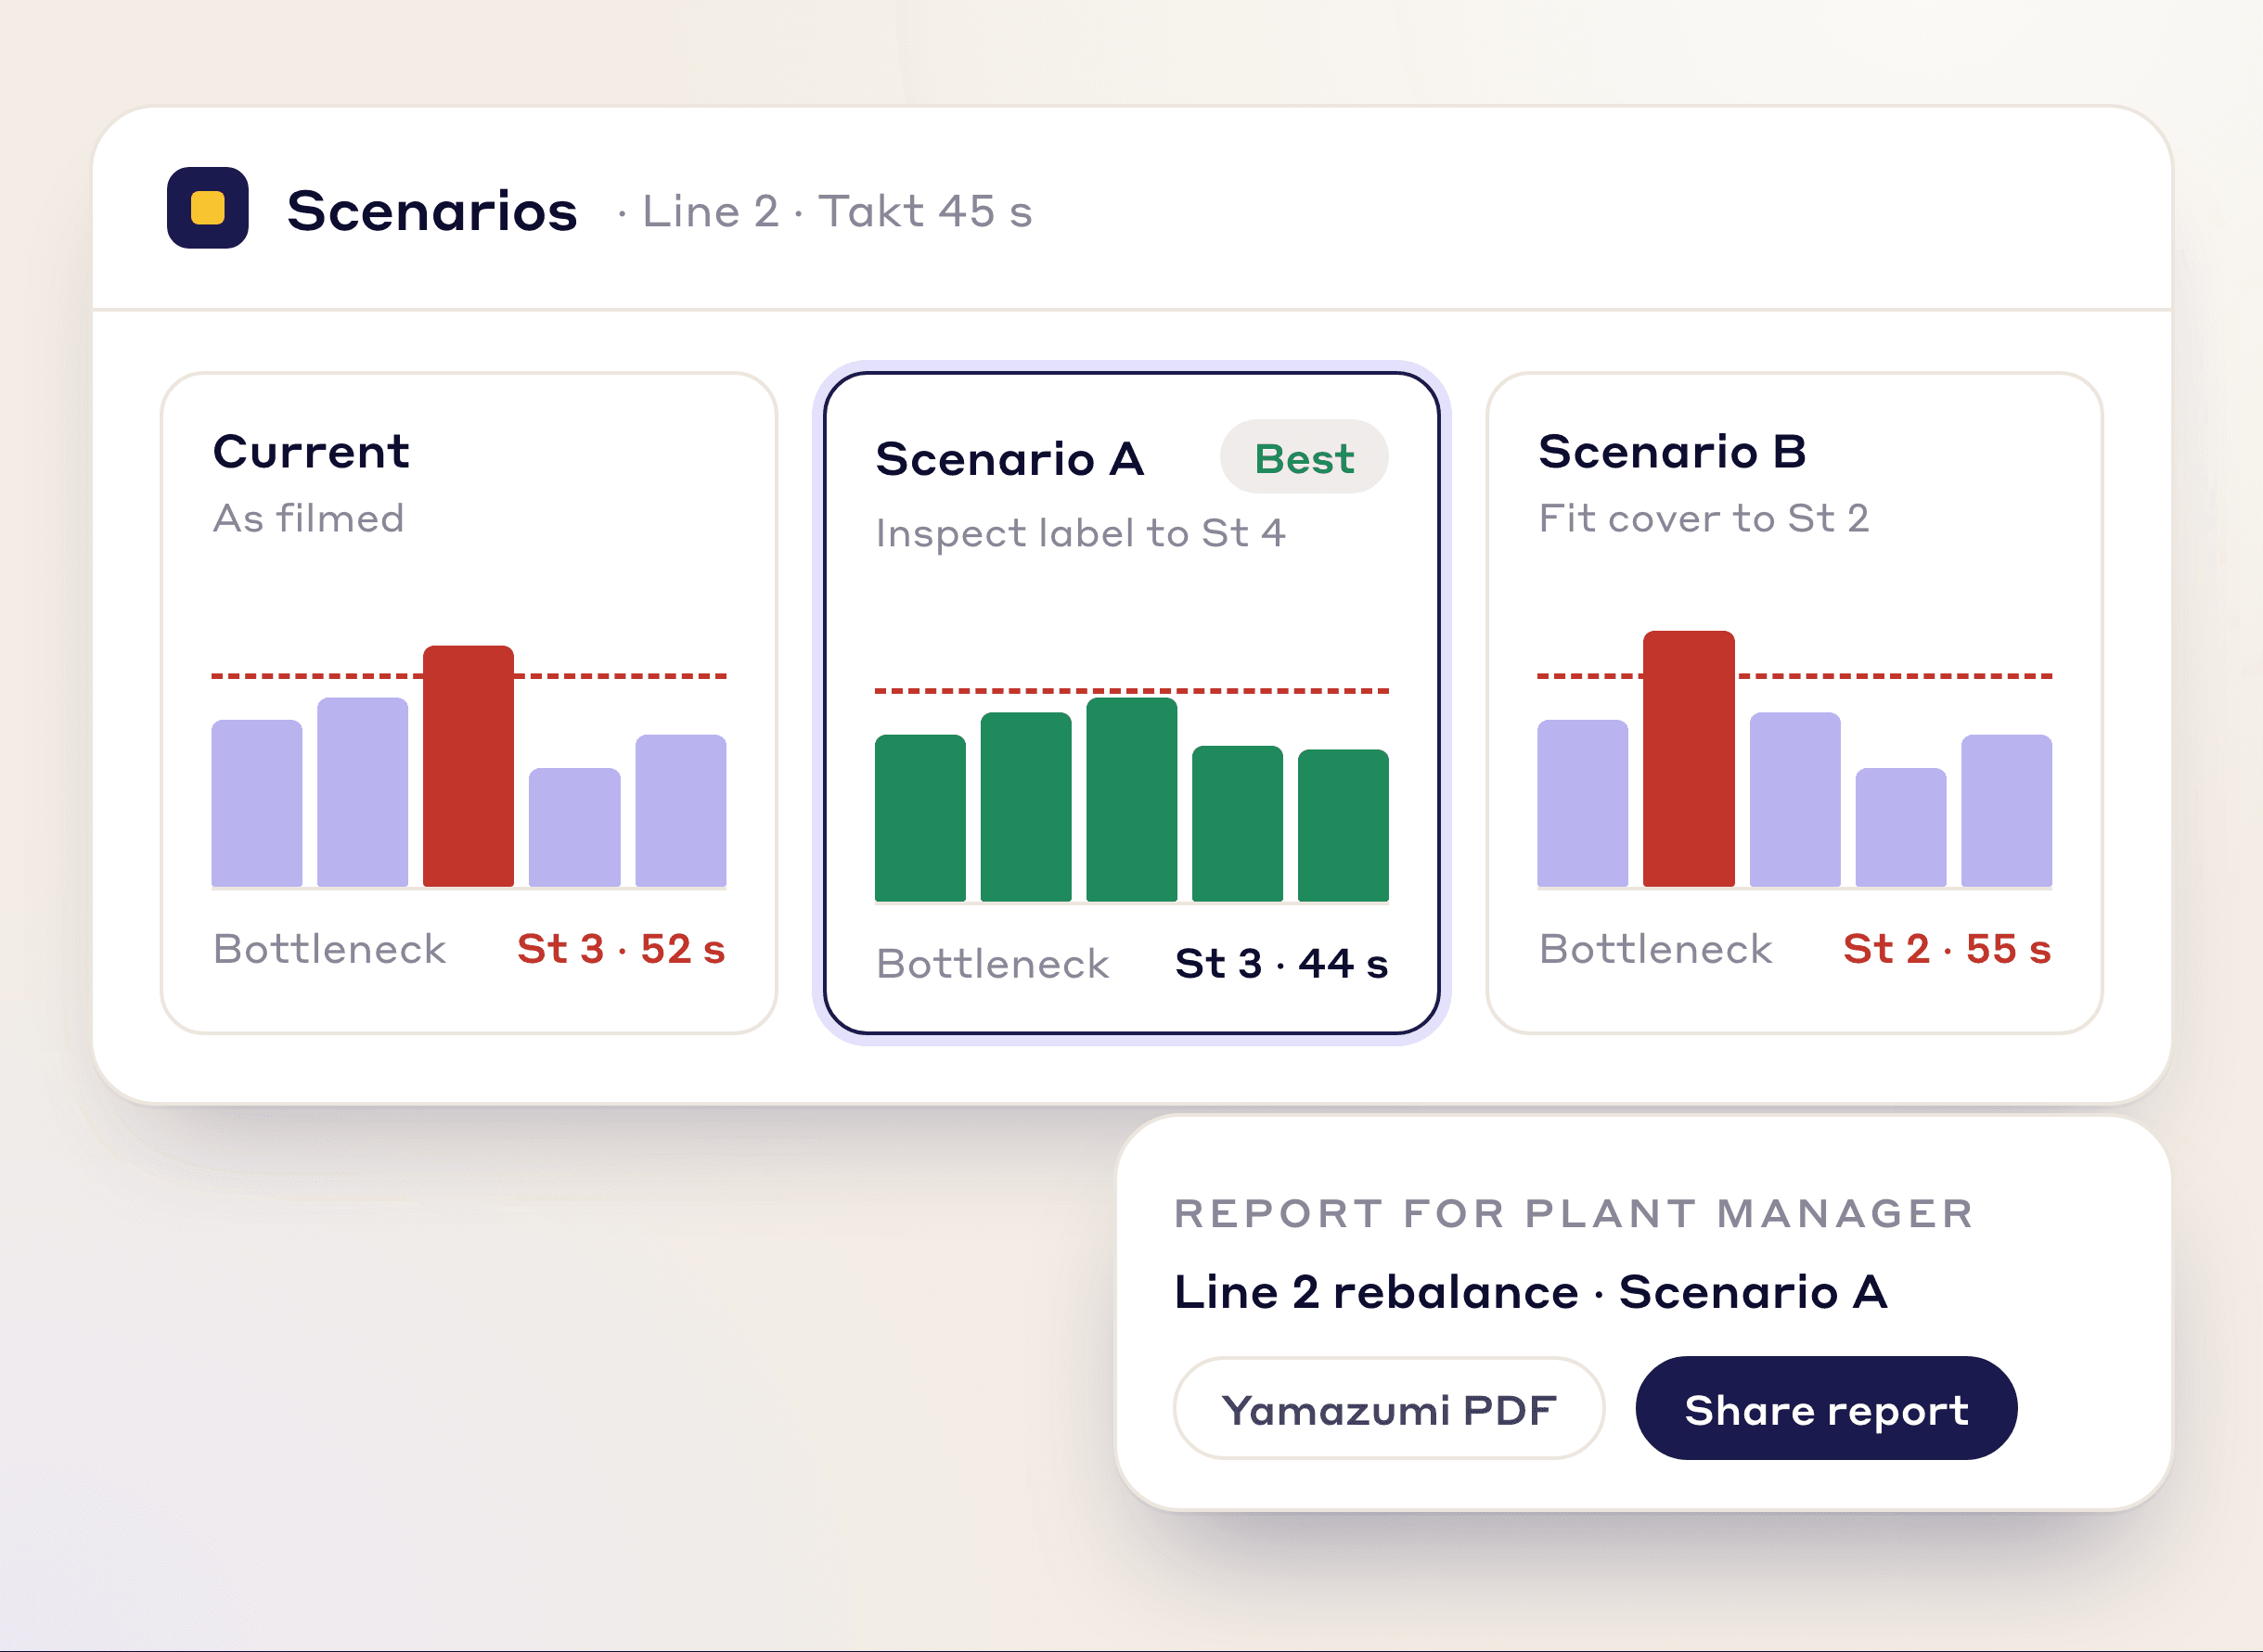2263x1652 pixels.
Task: Click 'Inspect label to St 4' description
Action: [x=1080, y=533]
